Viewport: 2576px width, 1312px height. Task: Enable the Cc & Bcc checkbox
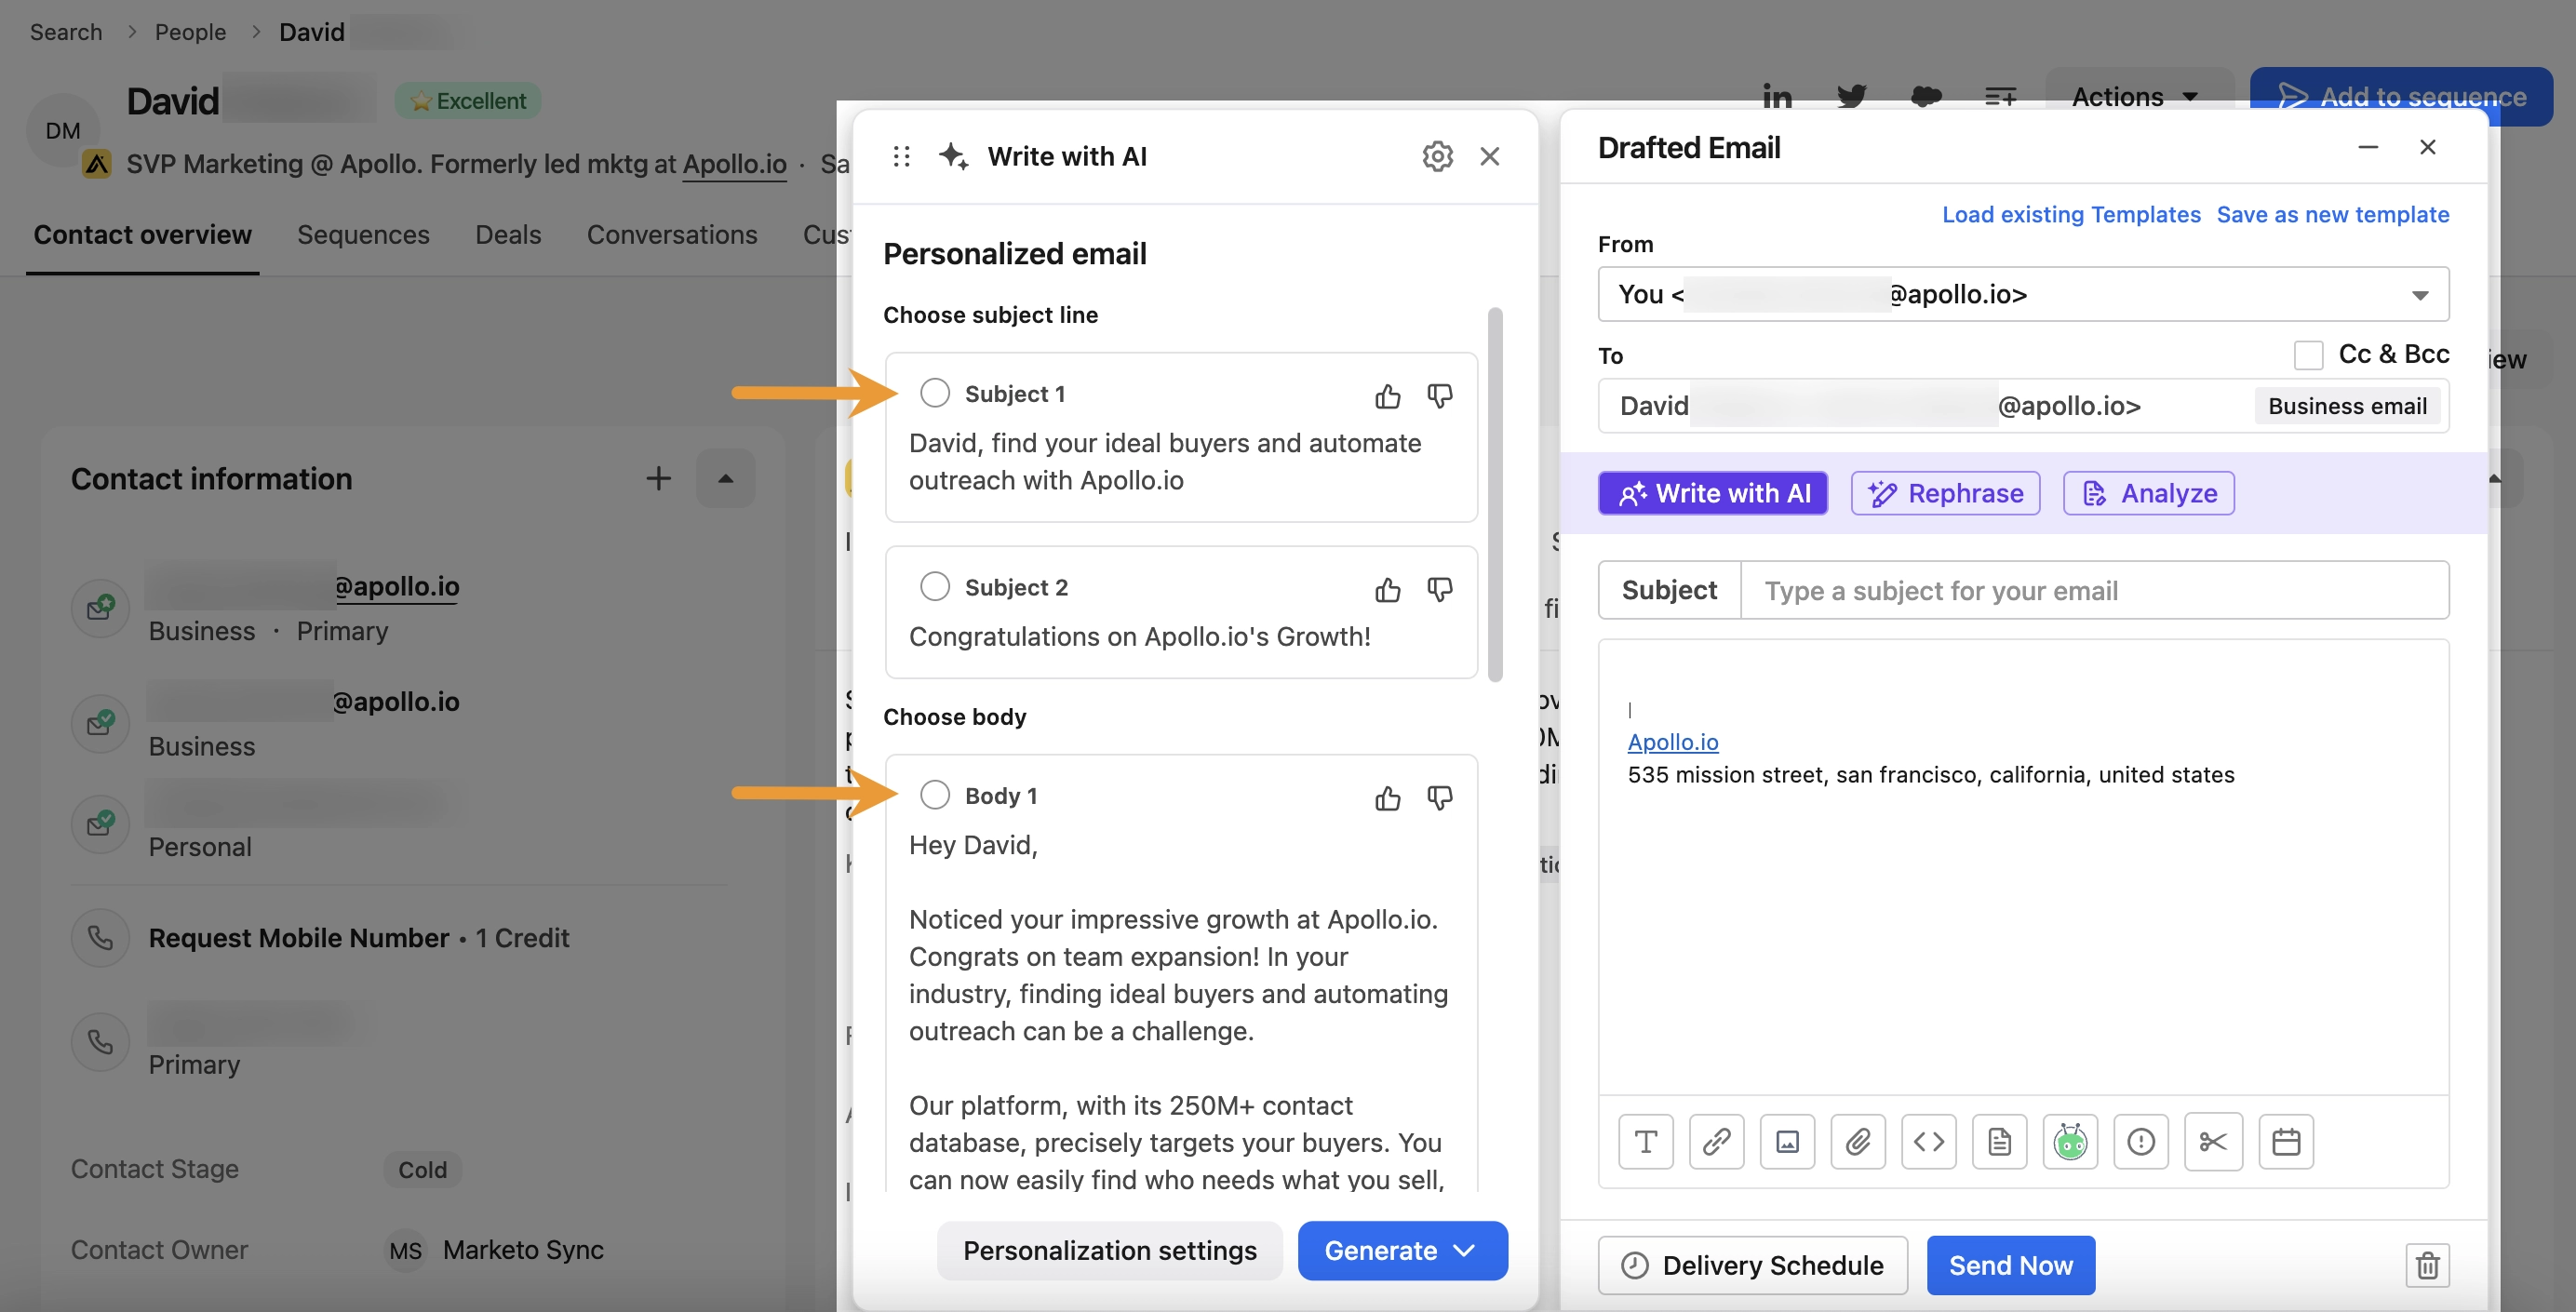(2308, 354)
